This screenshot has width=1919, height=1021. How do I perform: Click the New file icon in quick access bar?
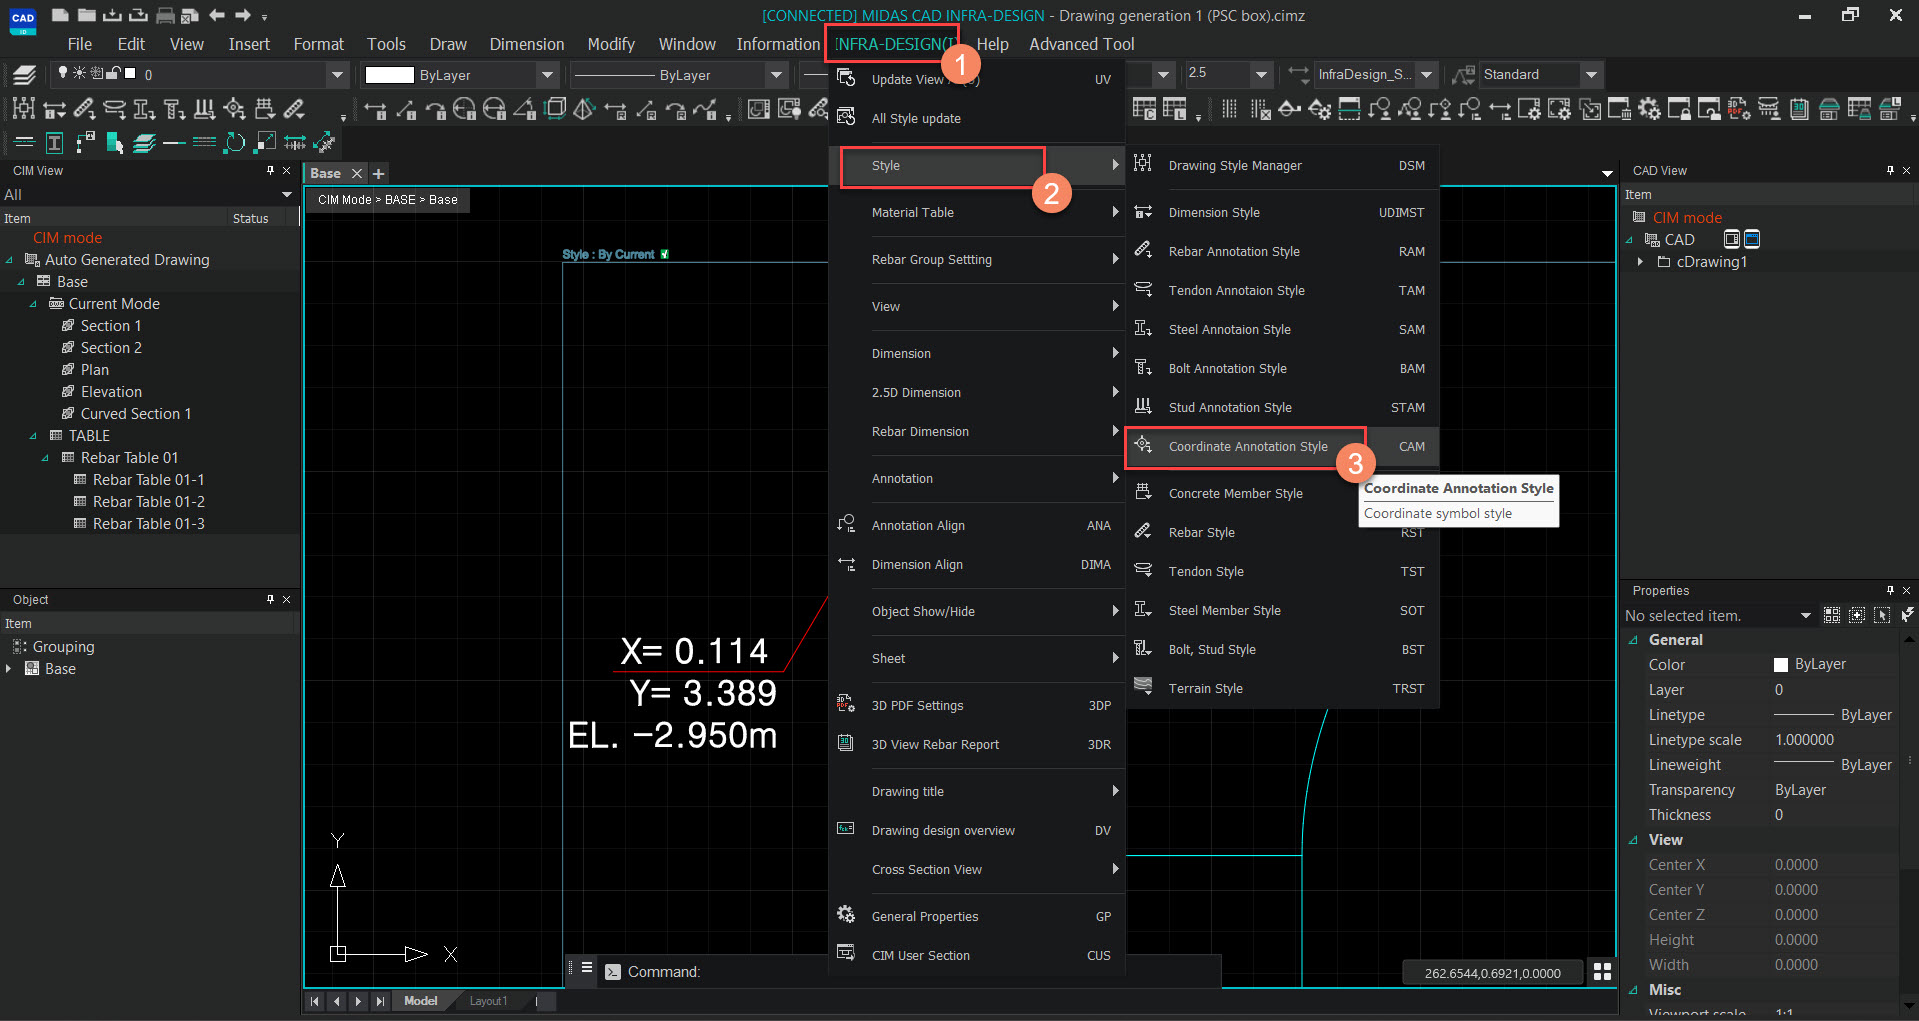[60, 15]
